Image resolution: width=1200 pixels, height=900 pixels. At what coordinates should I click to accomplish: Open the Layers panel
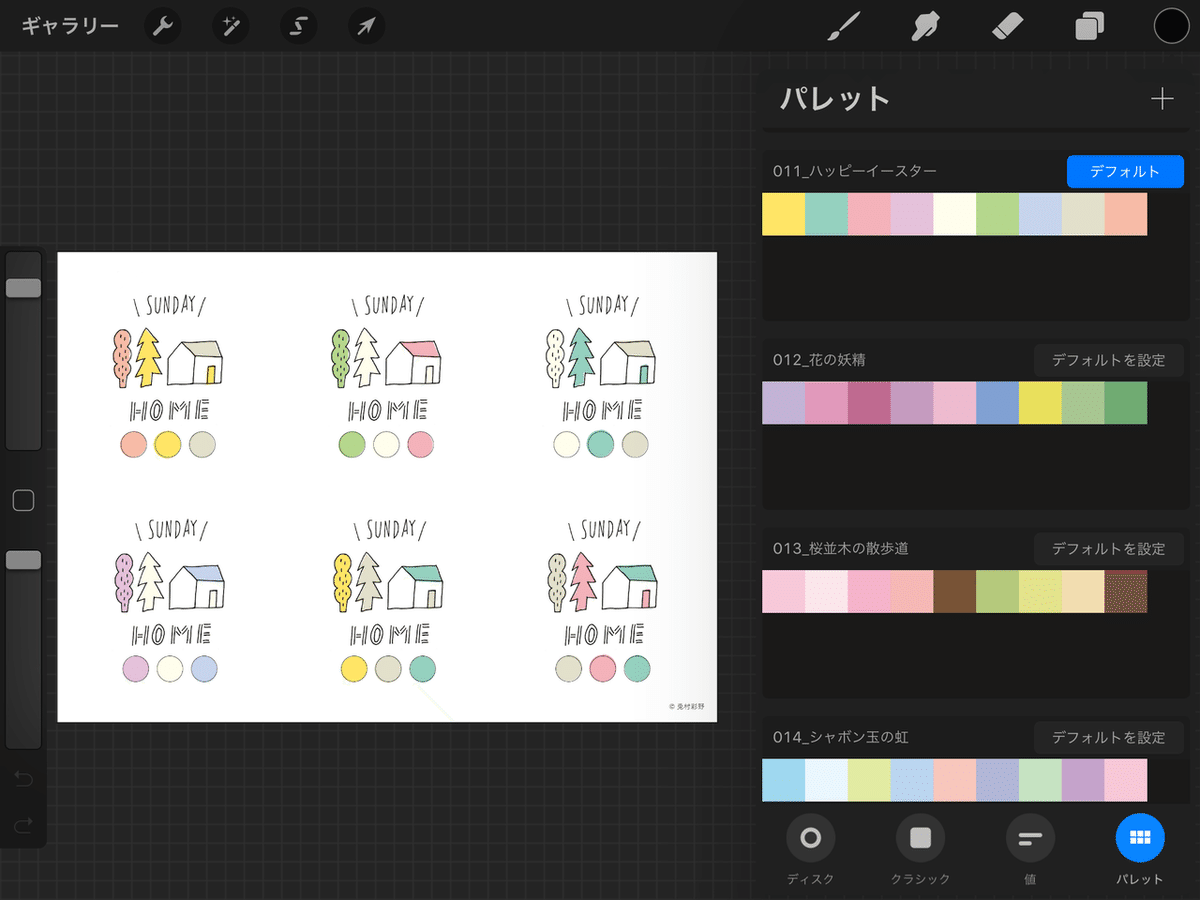(x=1090, y=26)
